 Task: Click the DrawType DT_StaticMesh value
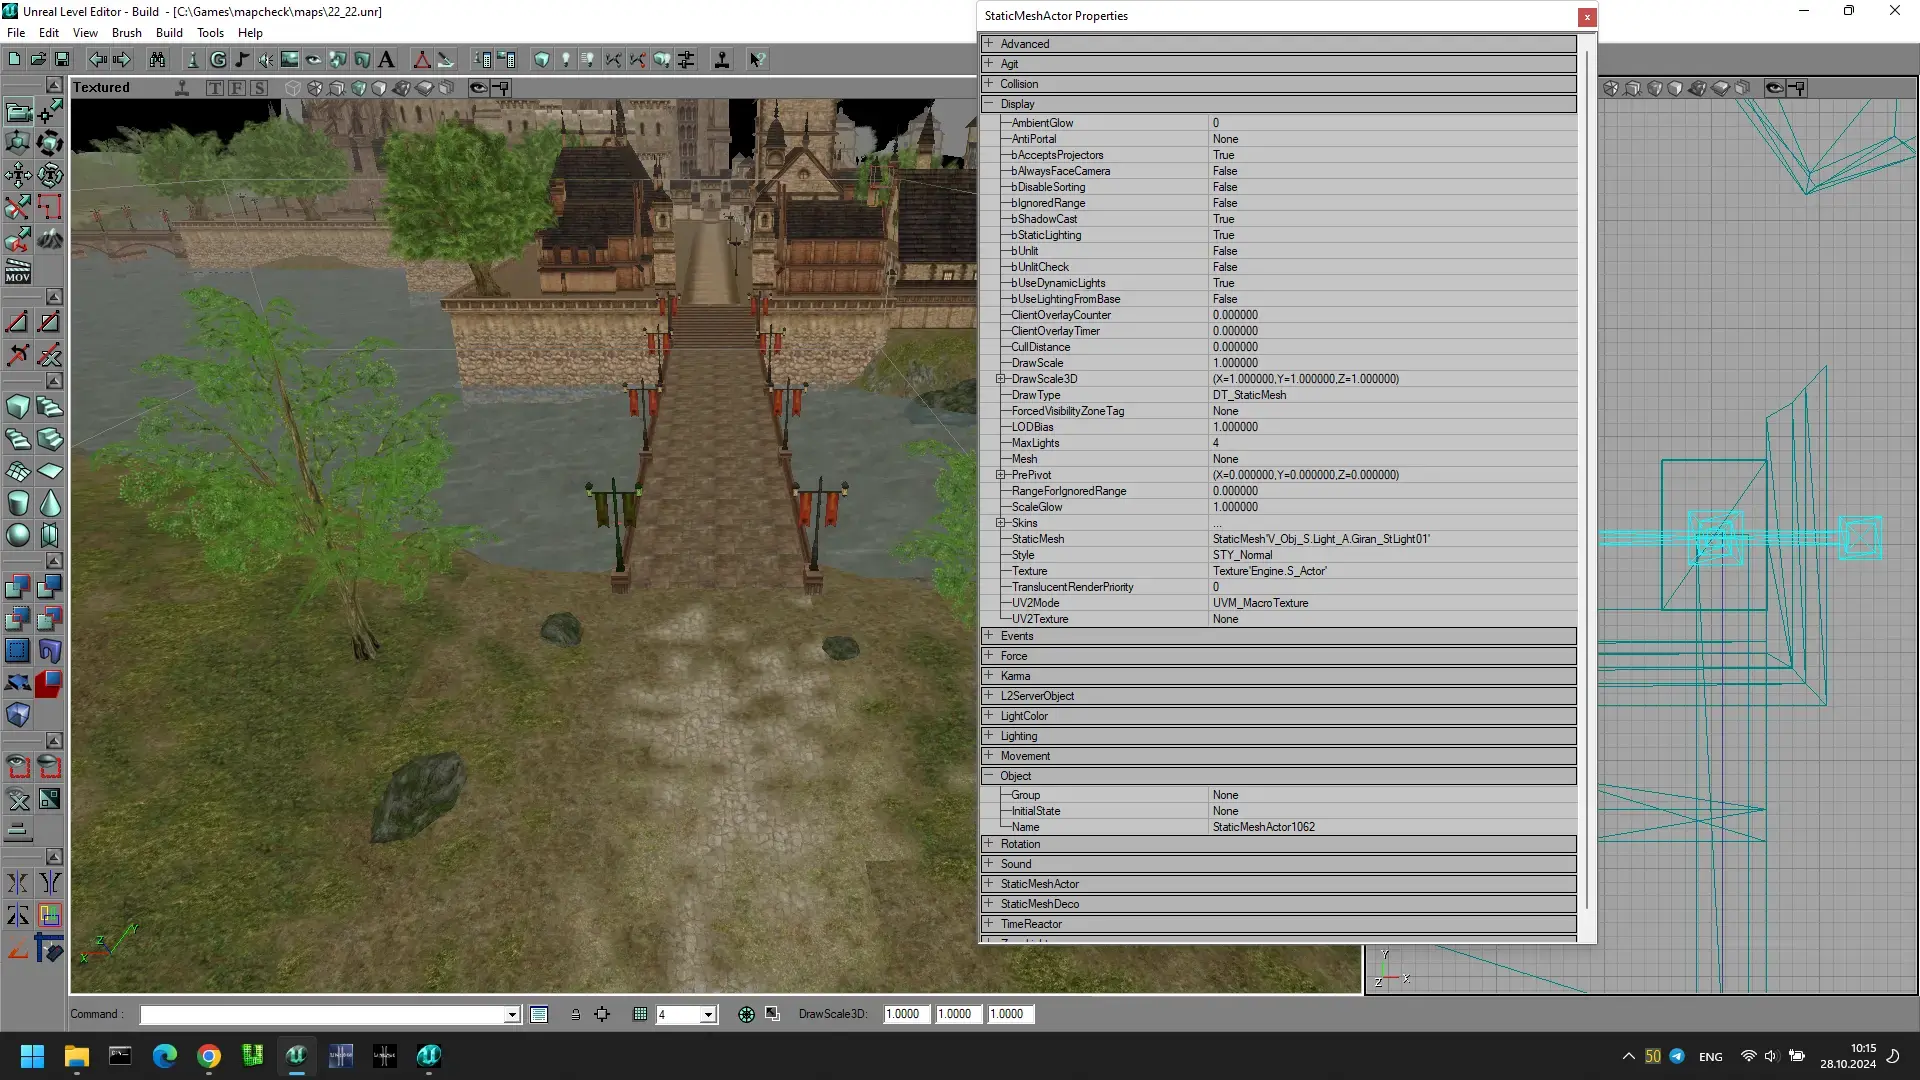(x=1392, y=395)
